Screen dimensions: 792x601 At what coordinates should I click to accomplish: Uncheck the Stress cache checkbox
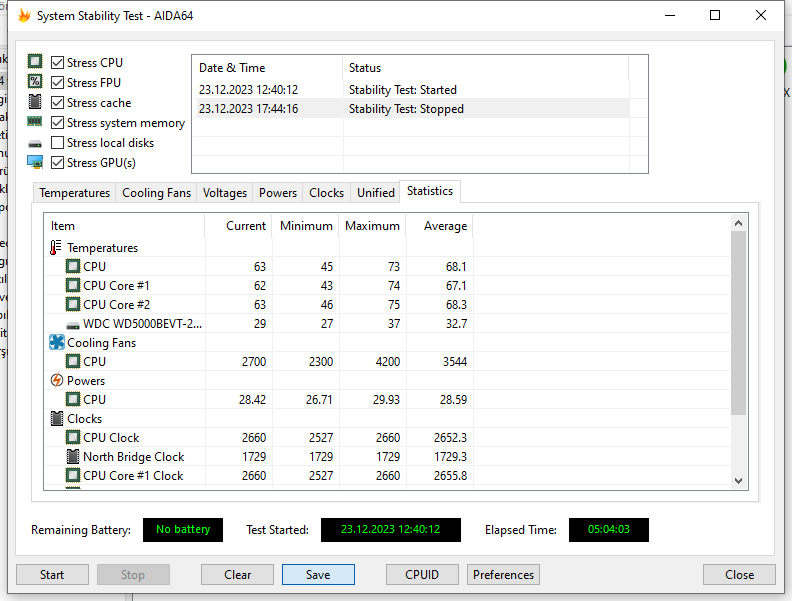(x=58, y=103)
